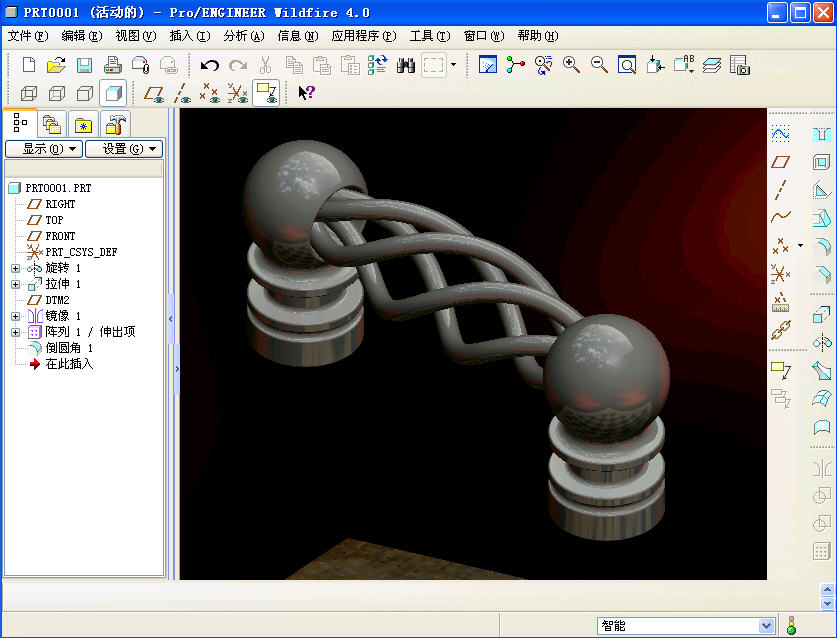Undo the last action
This screenshot has width=837, height=638.
tap(210, 65)
